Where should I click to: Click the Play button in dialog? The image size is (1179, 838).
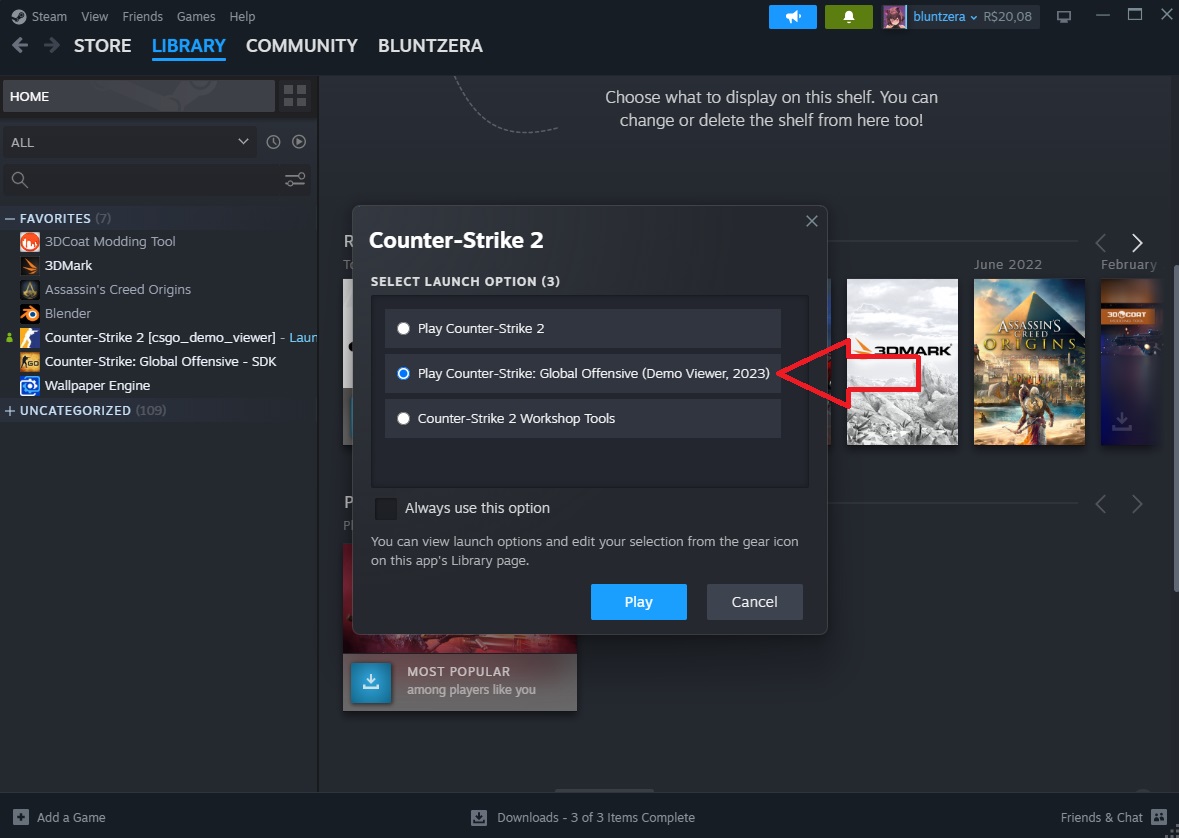tap(638, 602)
